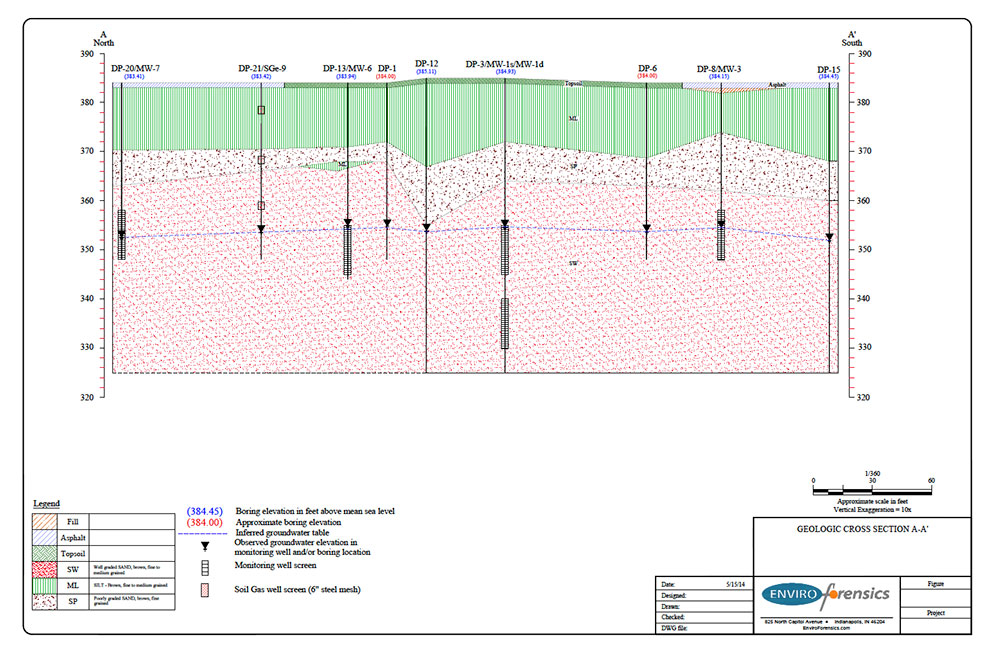
Task: Click the "Approximate scale in feet" caption
Action: coord(872,502)
